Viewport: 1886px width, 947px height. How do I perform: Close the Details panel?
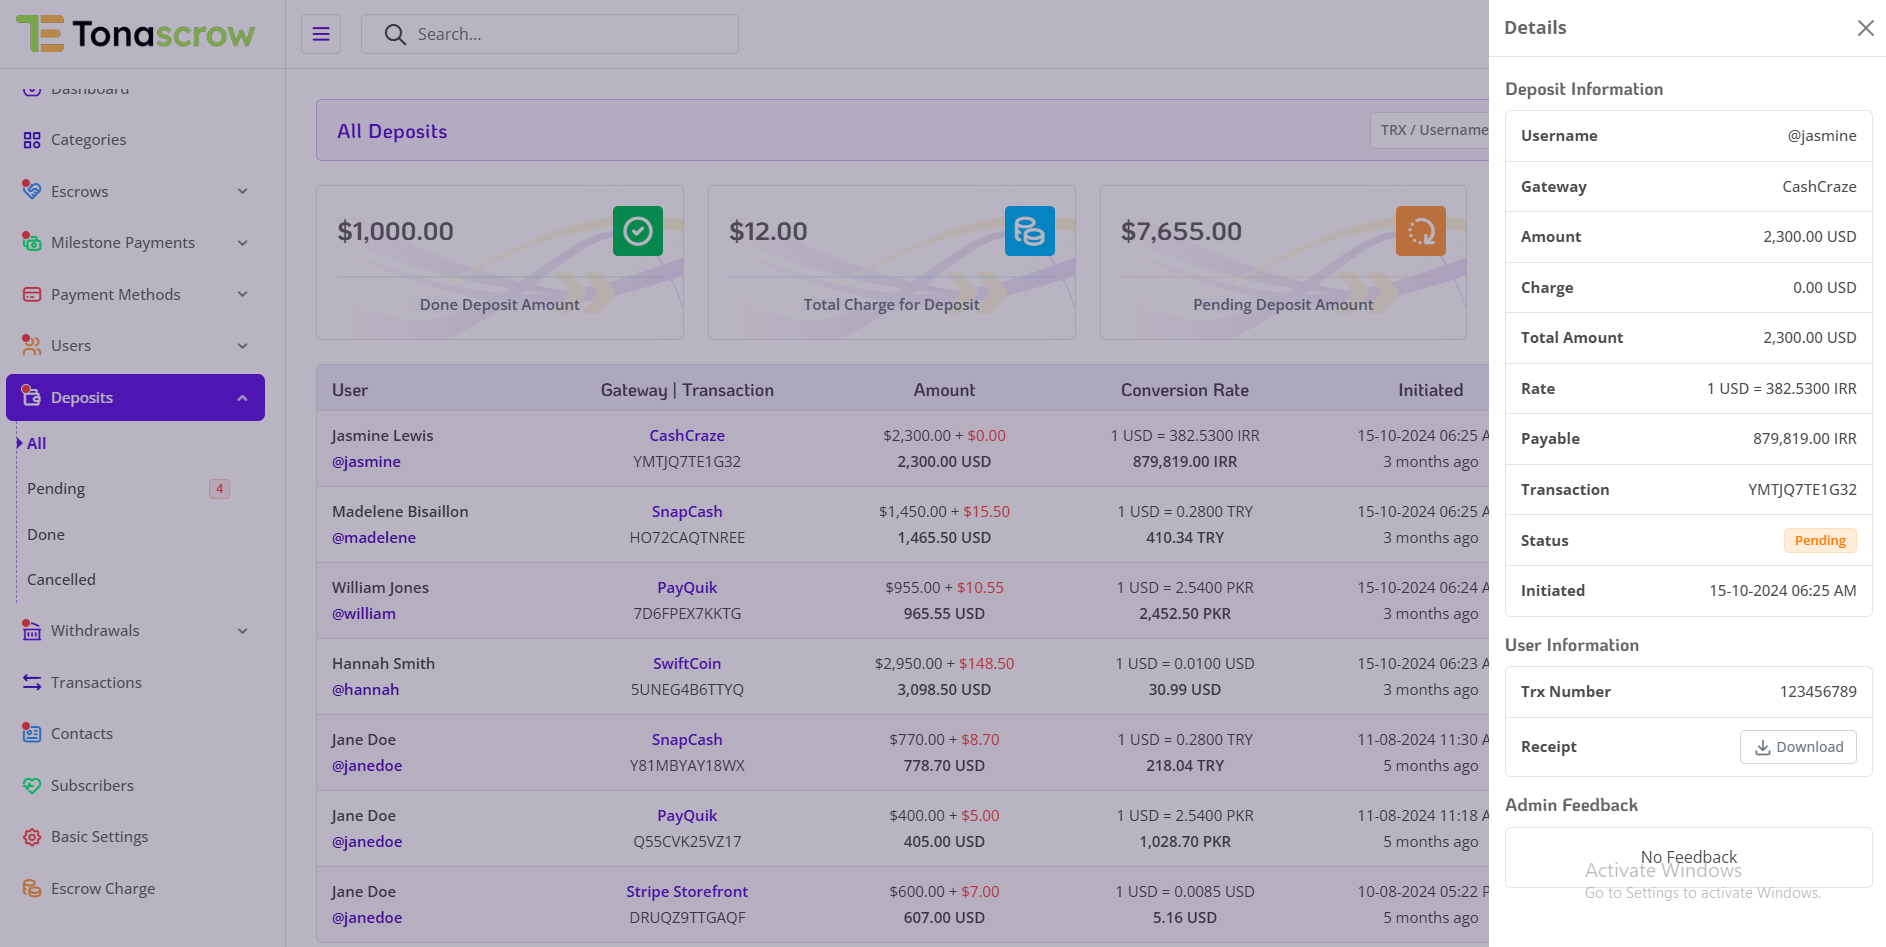pyautogui.click(x=1865, y=28)
